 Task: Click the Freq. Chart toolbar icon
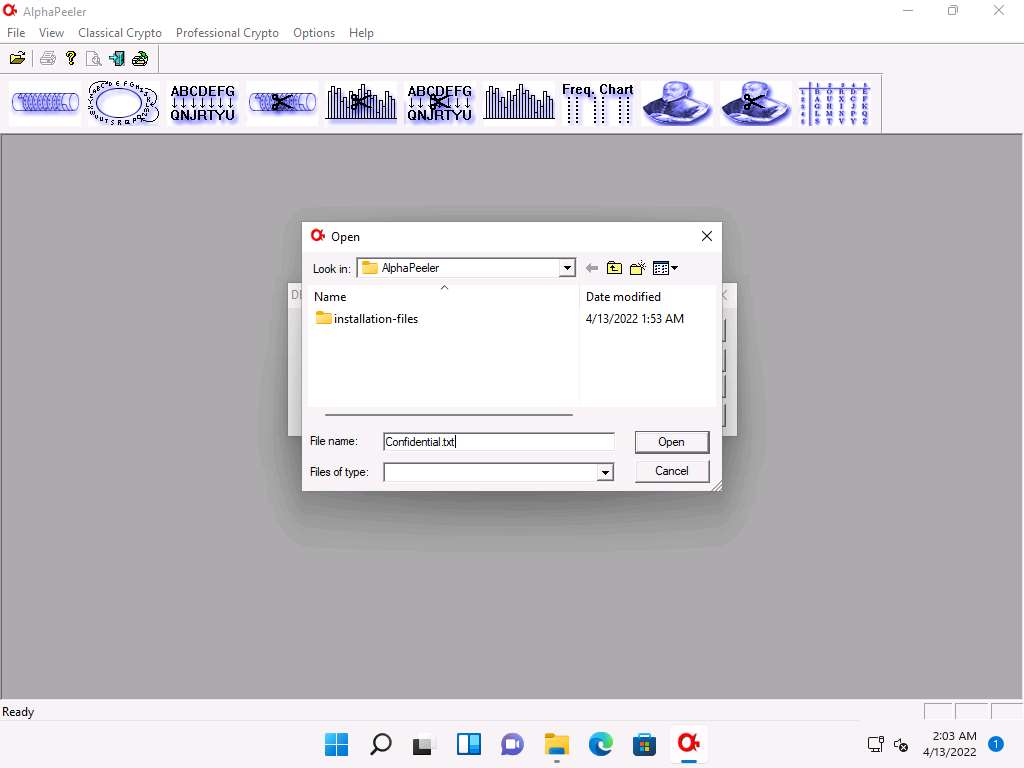597,103
